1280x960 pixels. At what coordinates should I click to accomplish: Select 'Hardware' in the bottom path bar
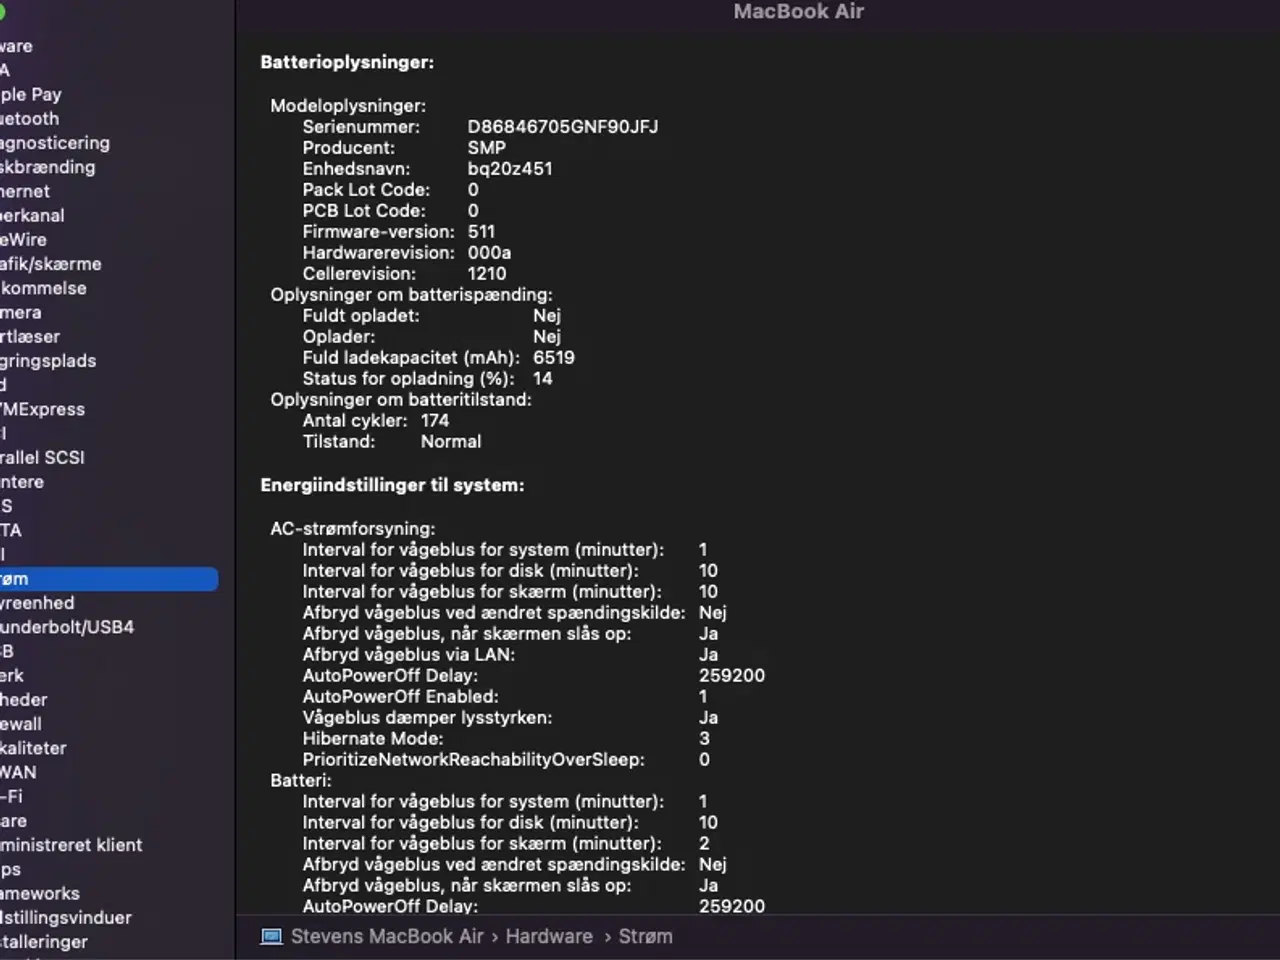[x=549, y=937]
